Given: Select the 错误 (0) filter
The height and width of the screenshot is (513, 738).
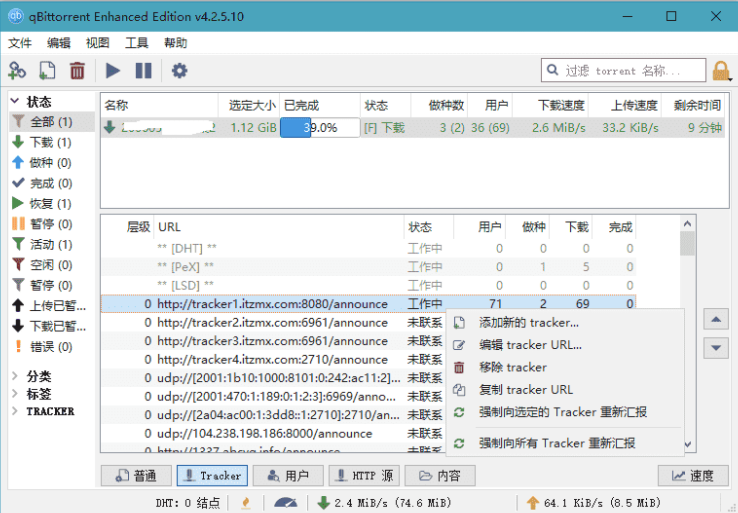Looking at the screenshot, I should click(51, 347).
